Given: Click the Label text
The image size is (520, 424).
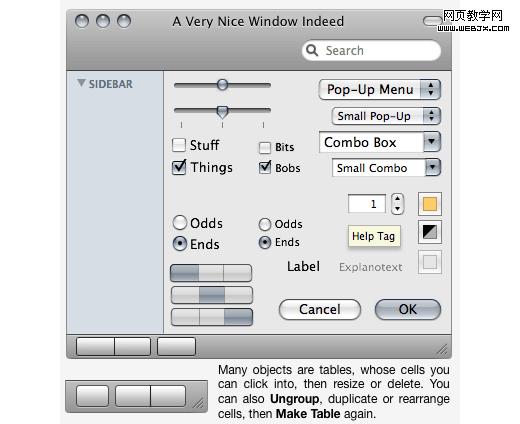Looking at the screenshot, I should pos(303,267).
